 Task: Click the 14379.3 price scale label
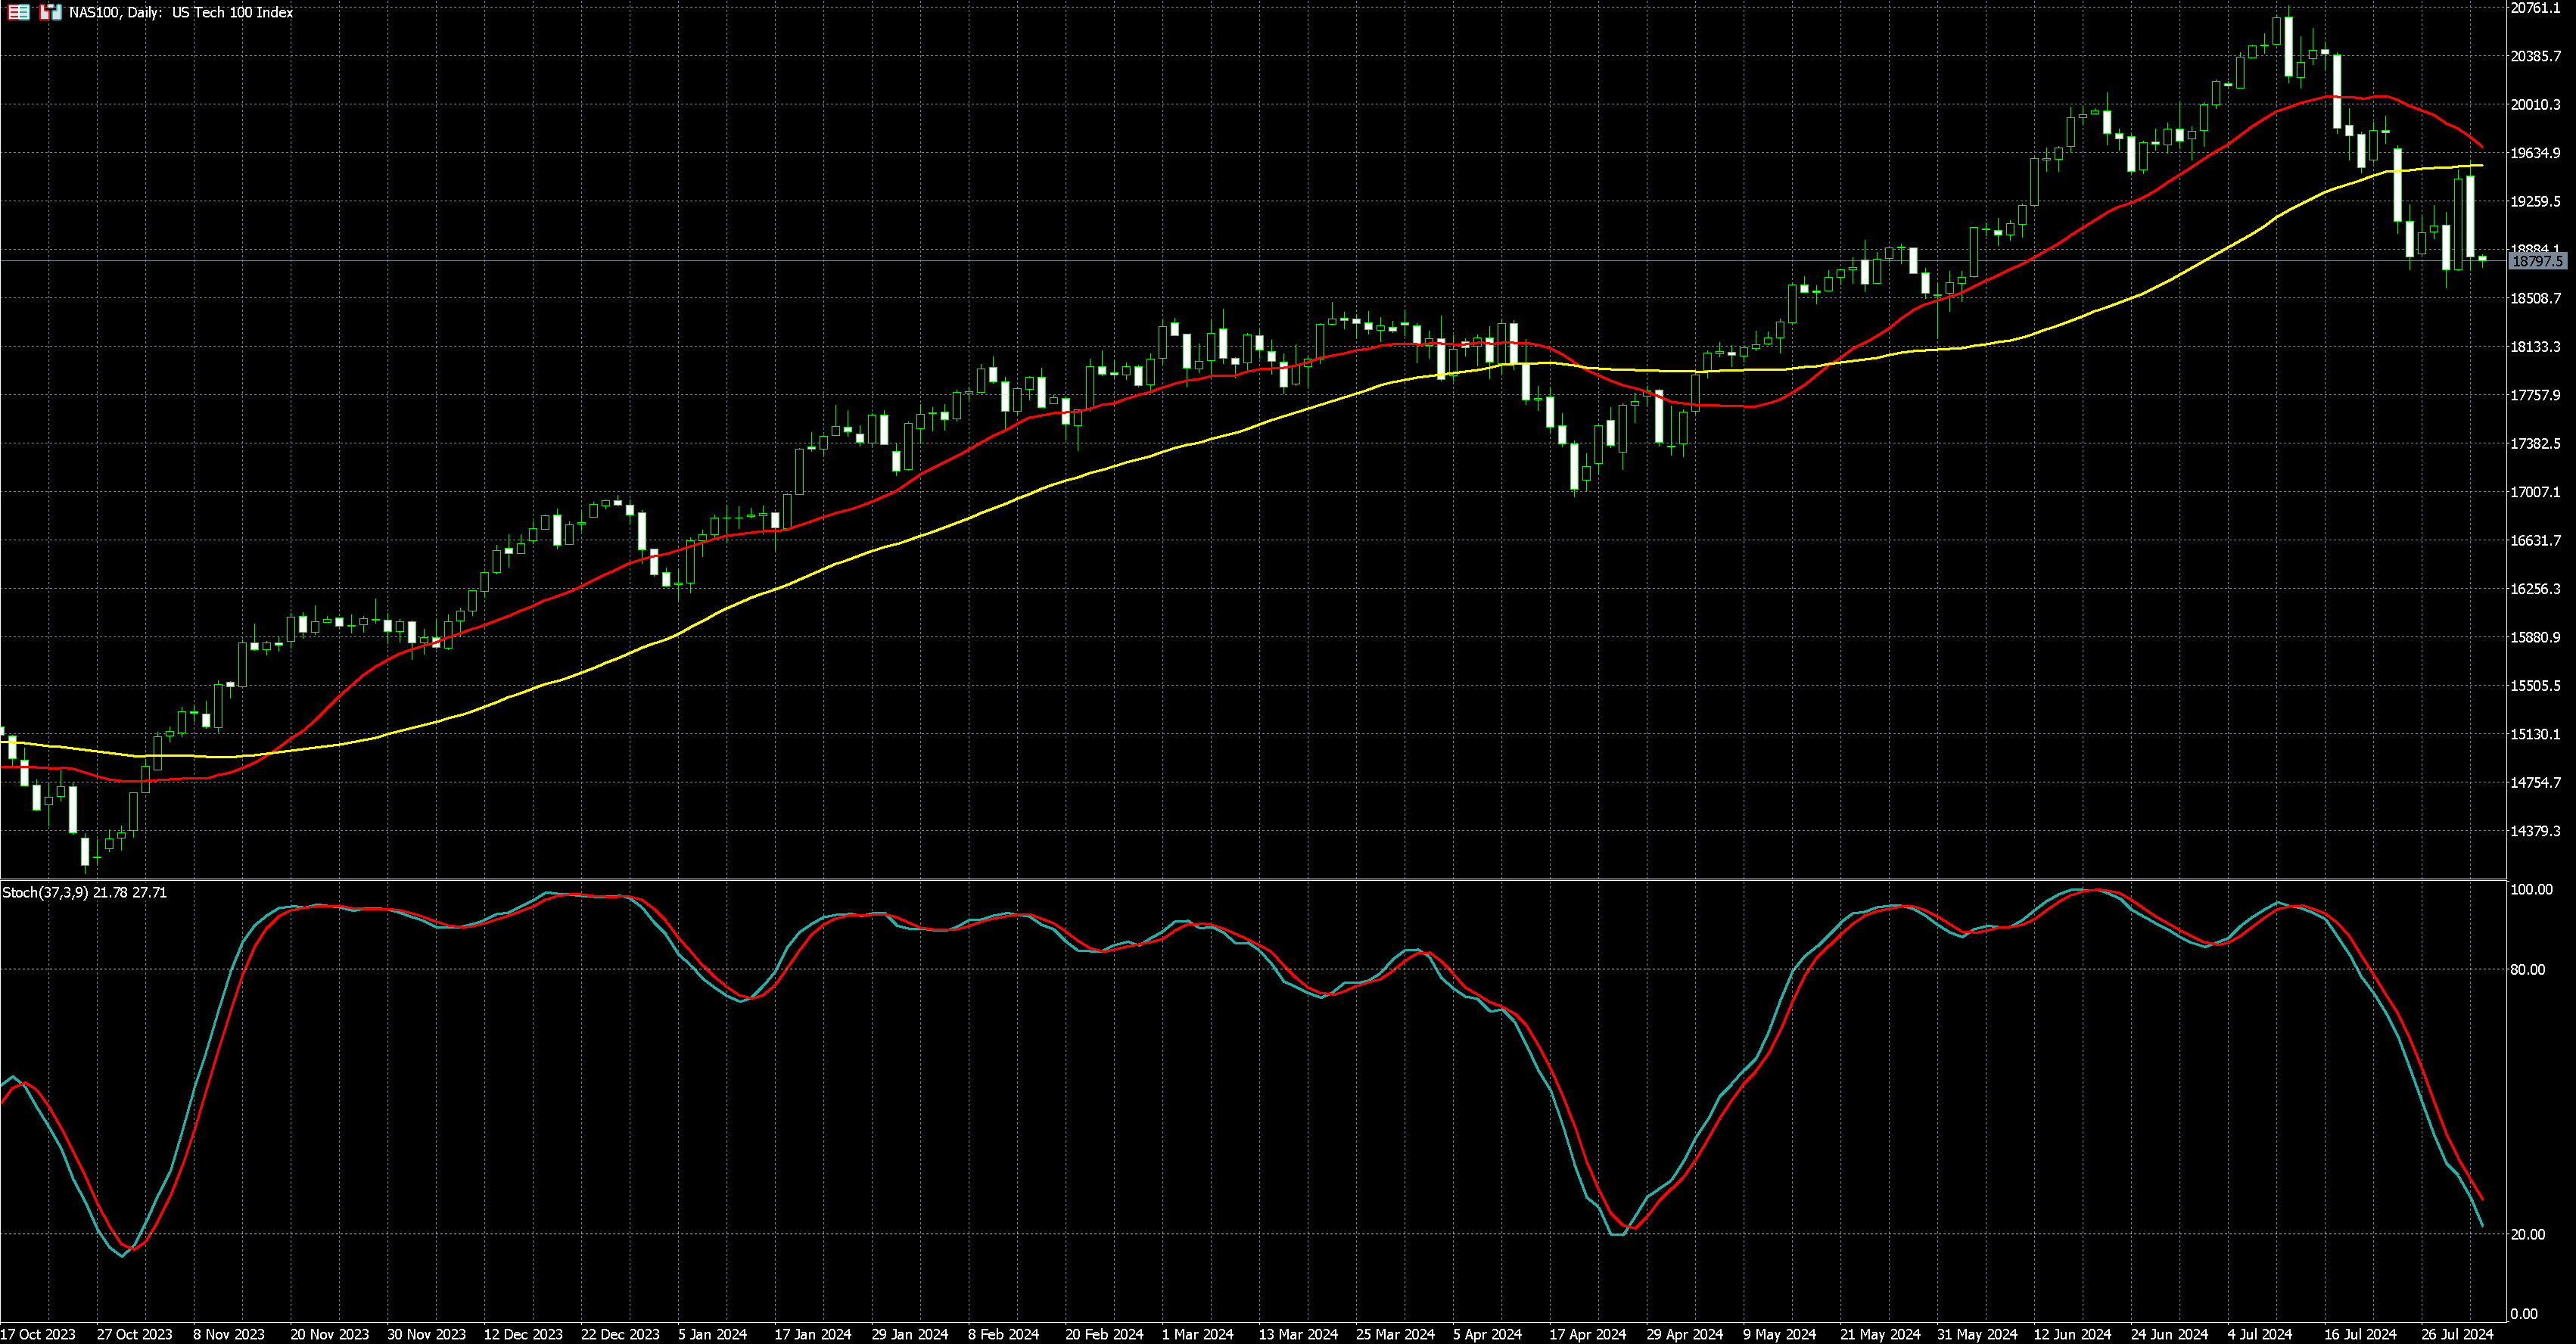tap(2535, 831)
